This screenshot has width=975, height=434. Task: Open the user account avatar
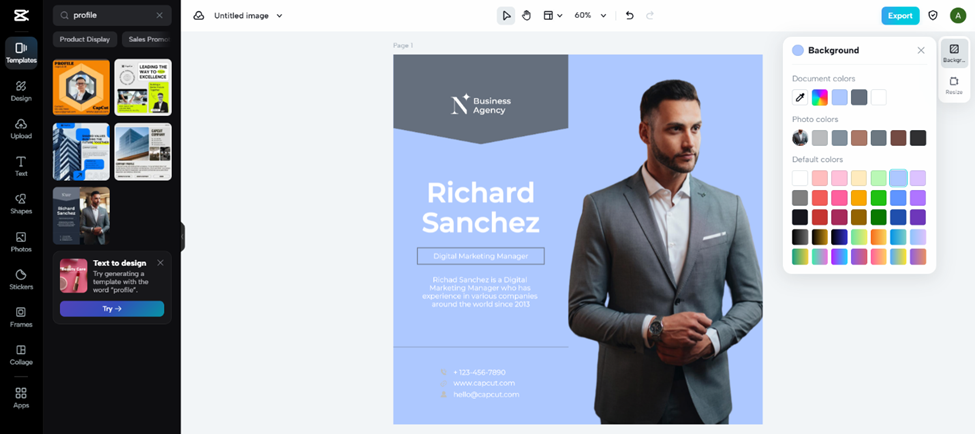click(958, 16)
